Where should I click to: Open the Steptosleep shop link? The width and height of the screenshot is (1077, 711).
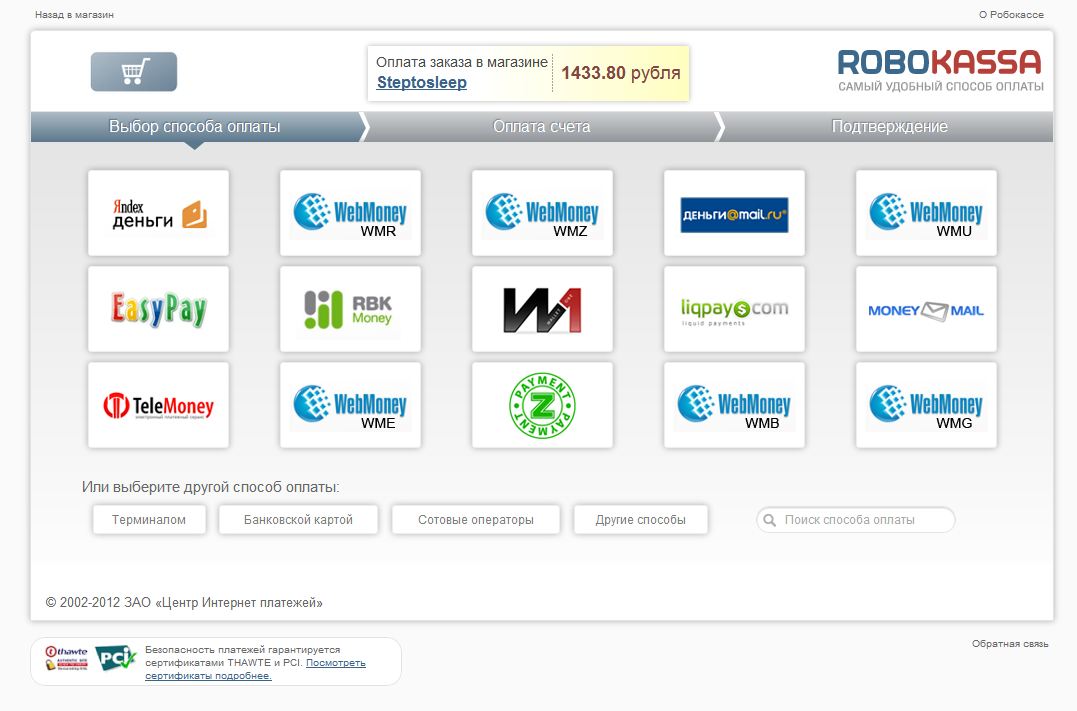(x=422, y=82)
